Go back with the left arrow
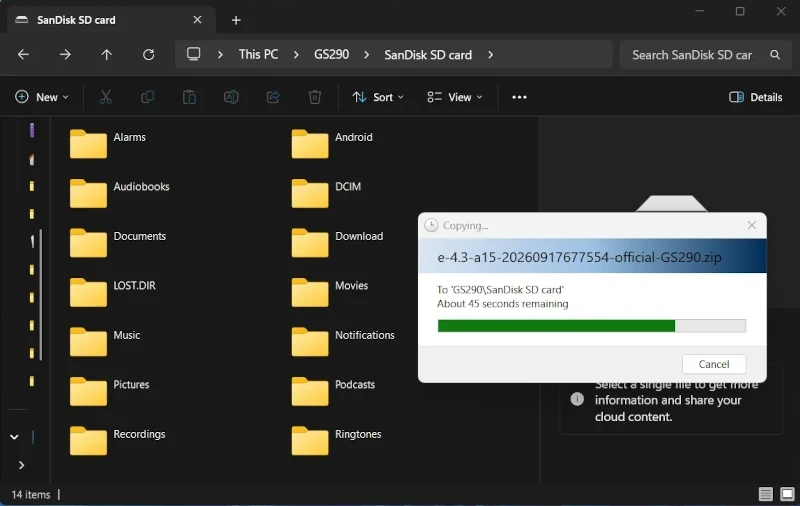Image resolution: width=800 pixels, height=506 pixels. point(23,55)
